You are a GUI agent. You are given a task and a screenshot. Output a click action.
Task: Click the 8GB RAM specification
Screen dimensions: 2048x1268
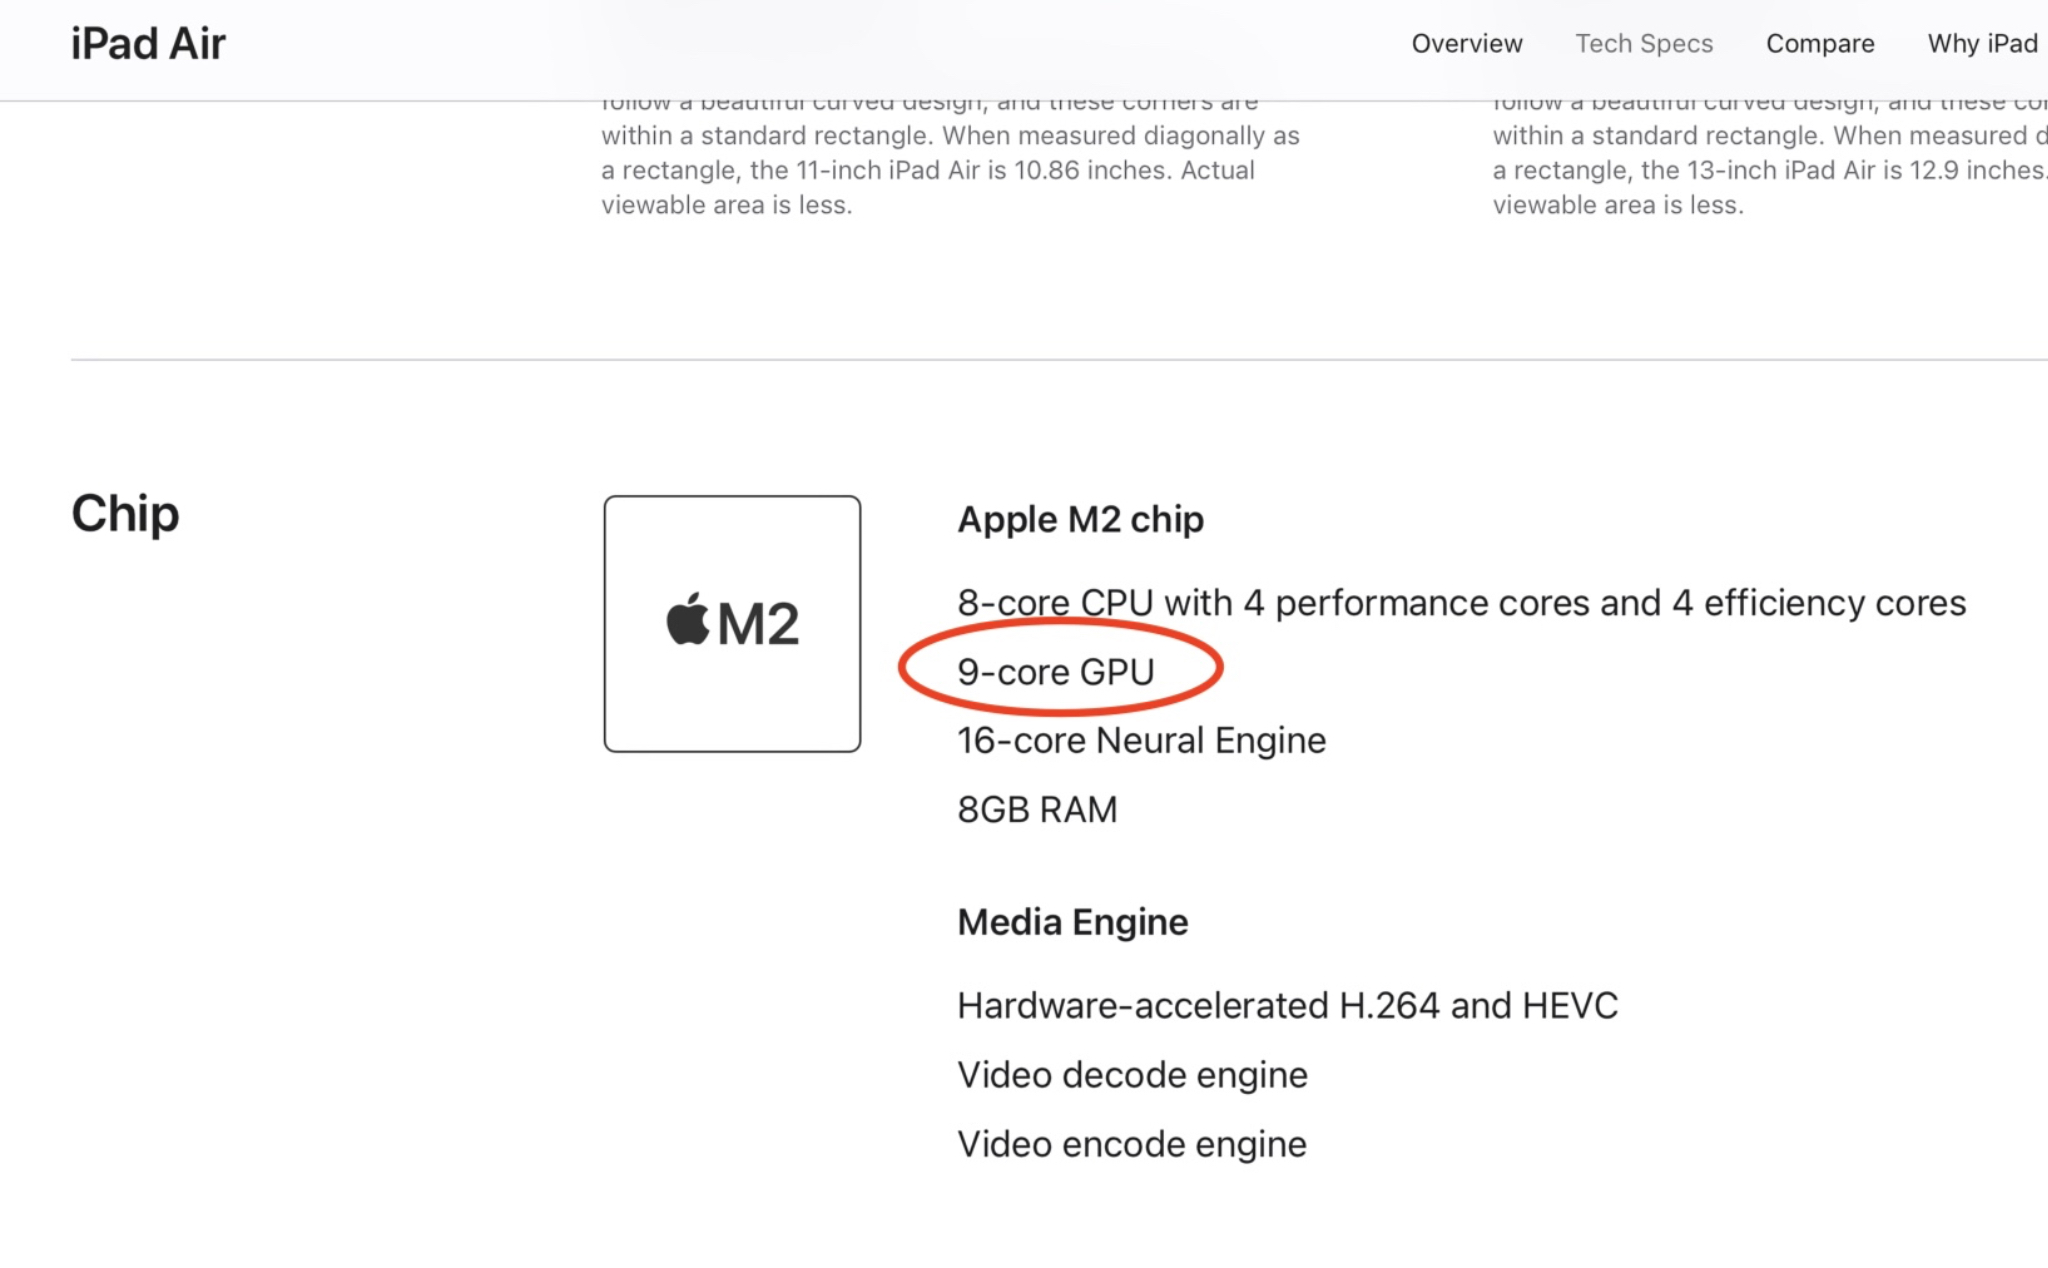tap(1037, 810)
